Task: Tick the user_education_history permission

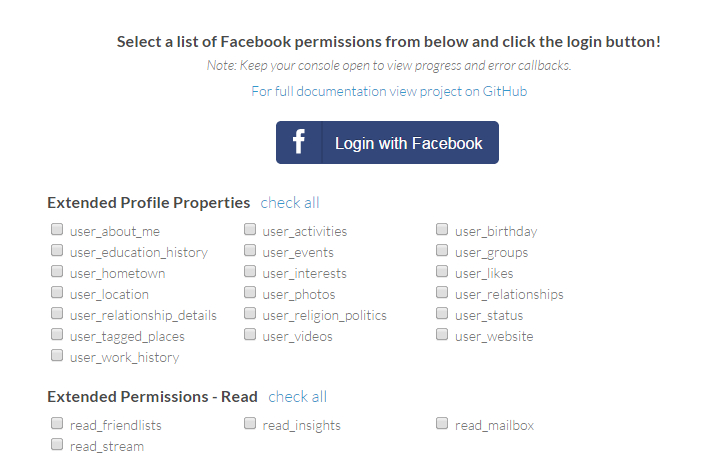Action: (x=57, y=251)
